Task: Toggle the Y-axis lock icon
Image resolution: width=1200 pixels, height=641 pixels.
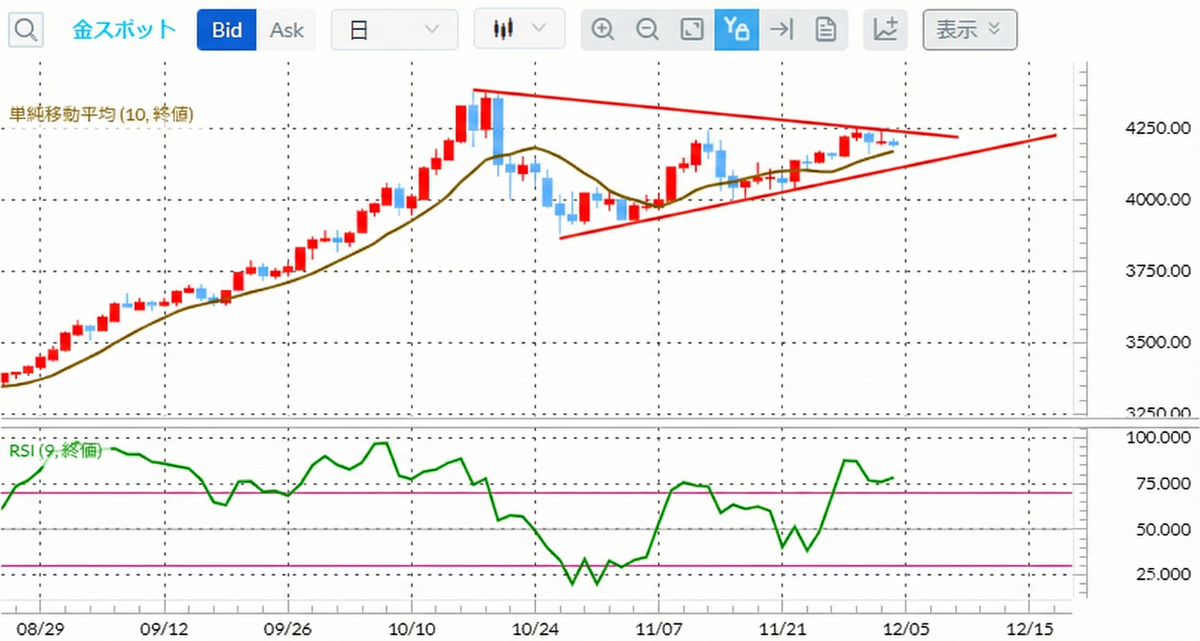Action: click(736, 30)
